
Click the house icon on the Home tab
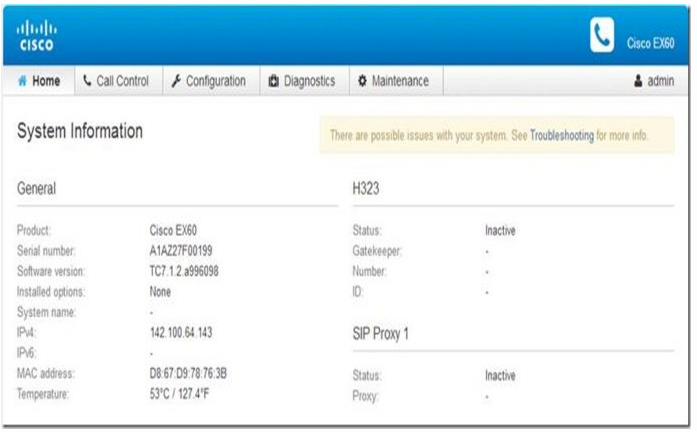(x=23, y=80)
